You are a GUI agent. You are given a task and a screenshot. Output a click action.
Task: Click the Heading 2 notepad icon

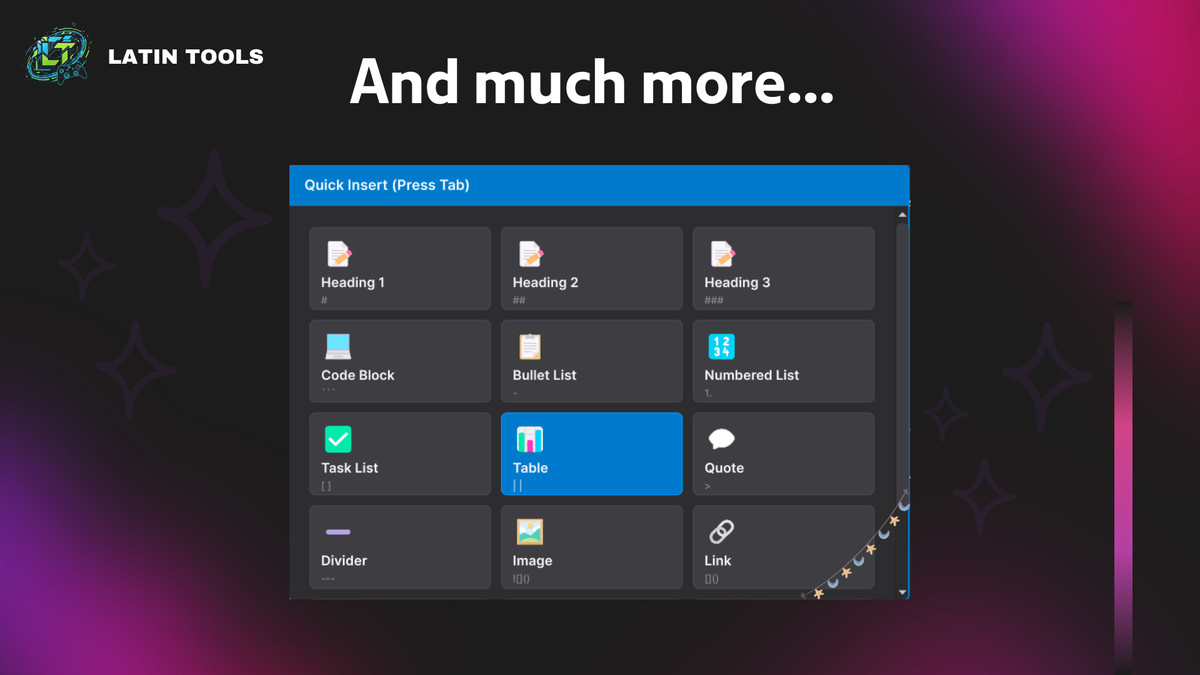[x=531, y=254]
